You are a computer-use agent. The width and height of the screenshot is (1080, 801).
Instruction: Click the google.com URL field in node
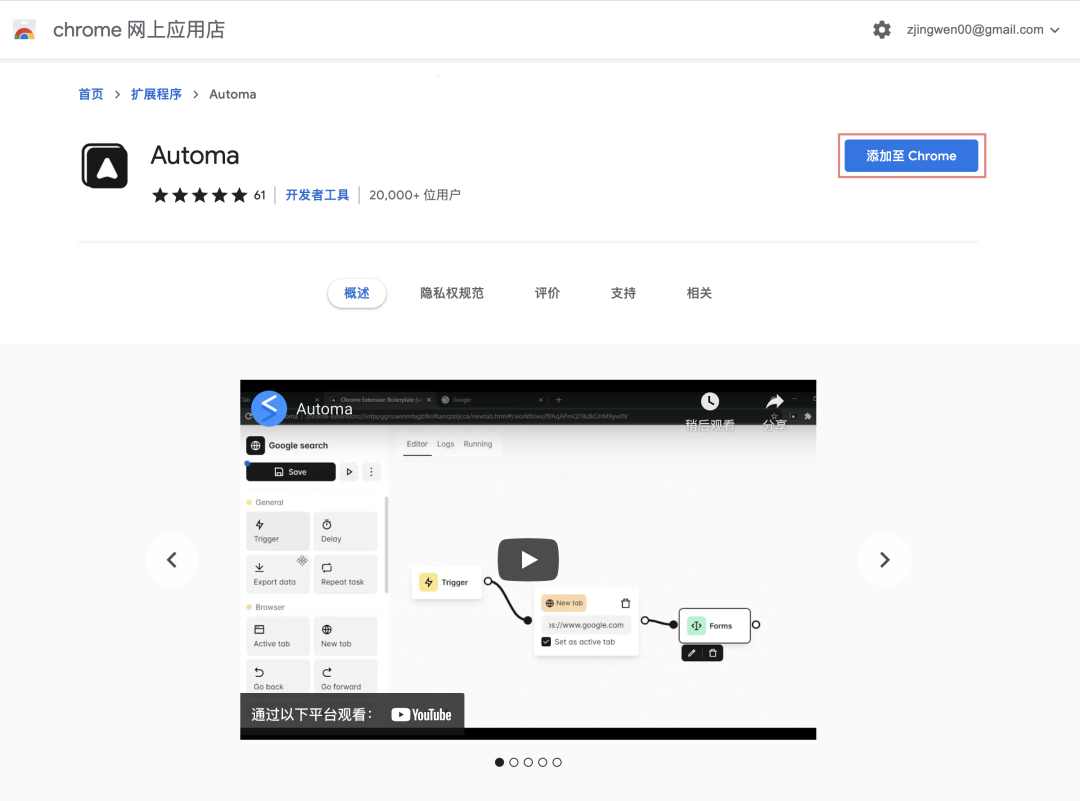pos(586,625)
